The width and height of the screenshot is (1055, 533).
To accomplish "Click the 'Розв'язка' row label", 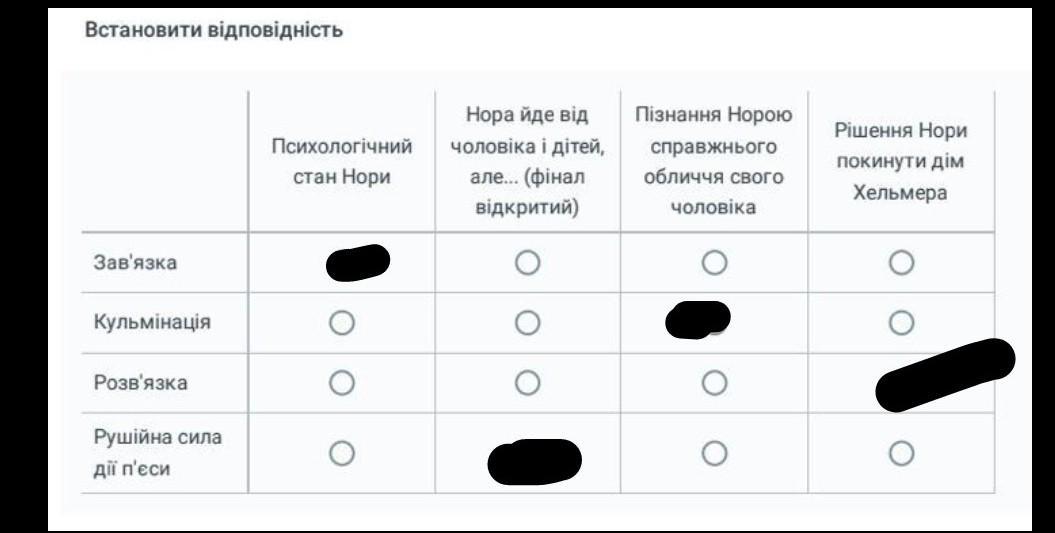I will [x=139, y=383].
